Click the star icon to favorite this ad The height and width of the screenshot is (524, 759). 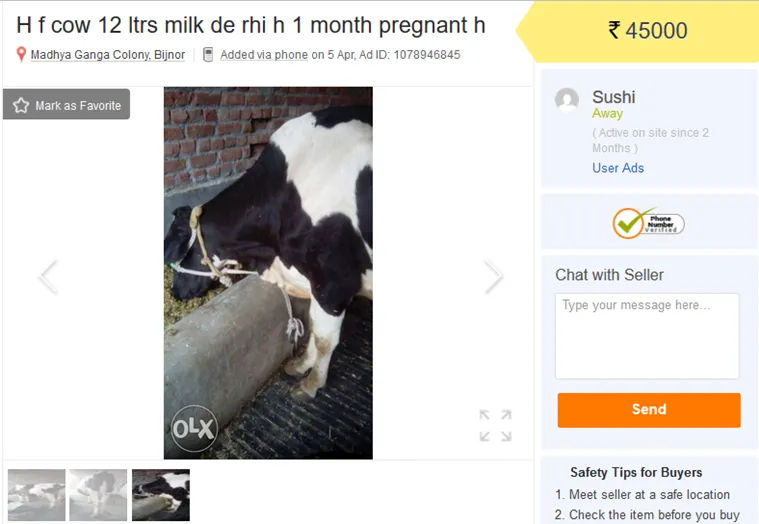(x=21, y=105)
